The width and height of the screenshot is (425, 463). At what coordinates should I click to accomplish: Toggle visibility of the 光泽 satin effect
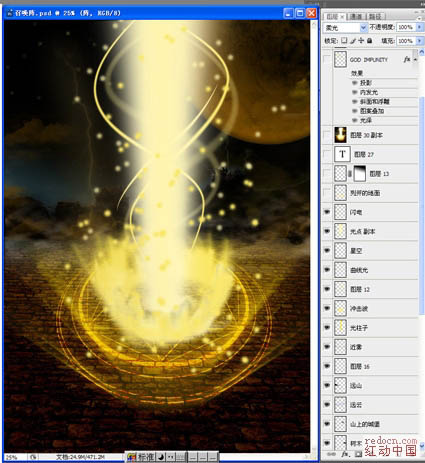355,120
